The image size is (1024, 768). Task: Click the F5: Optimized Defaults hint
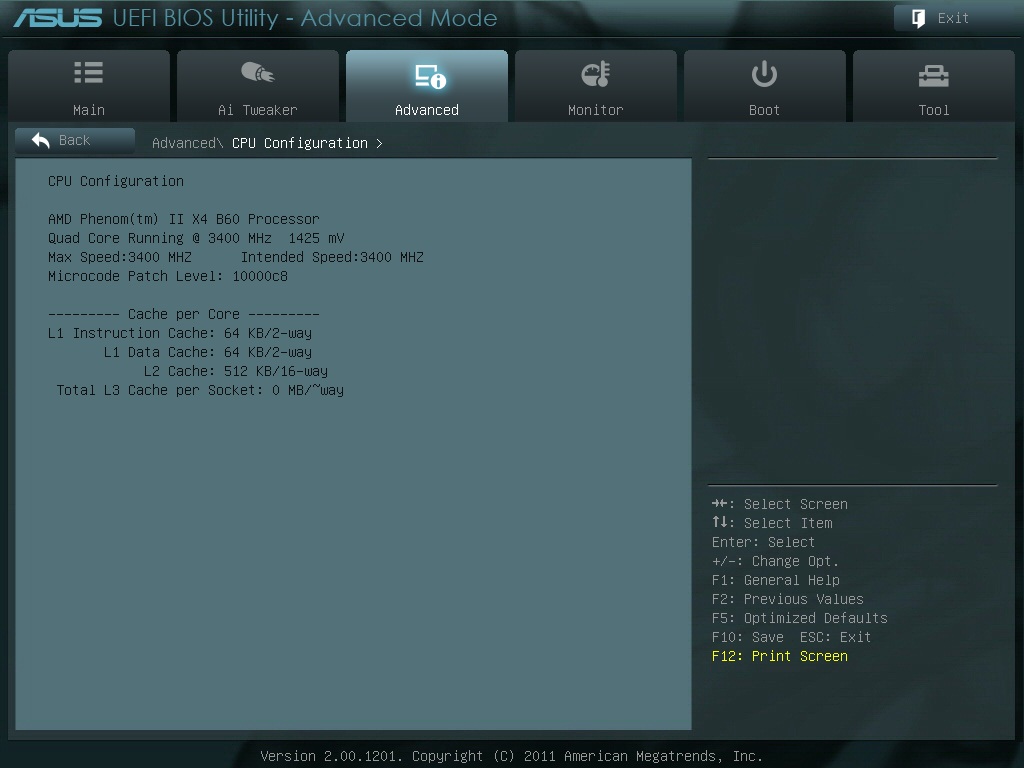click(799, 618)
